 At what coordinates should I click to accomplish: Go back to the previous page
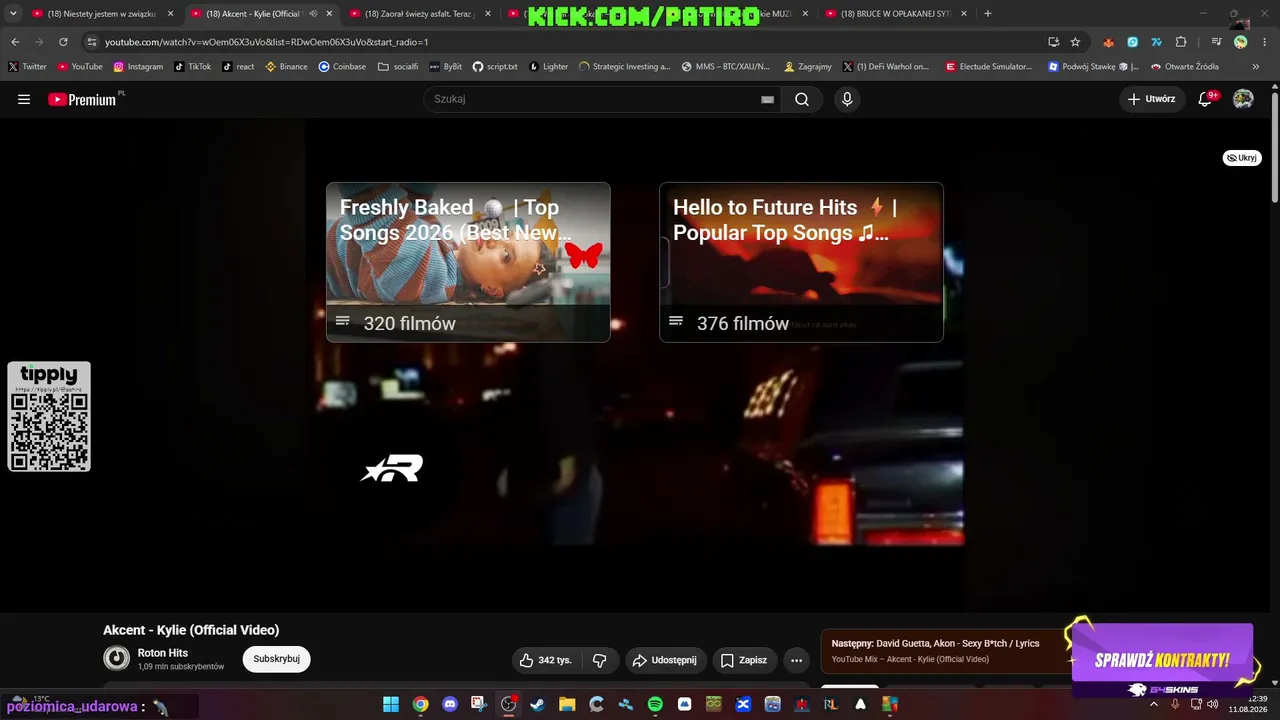15,42
